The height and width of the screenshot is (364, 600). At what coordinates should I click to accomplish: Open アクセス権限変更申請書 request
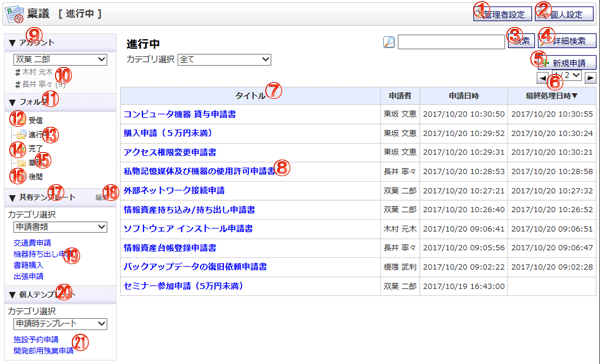tap(170, 152)
